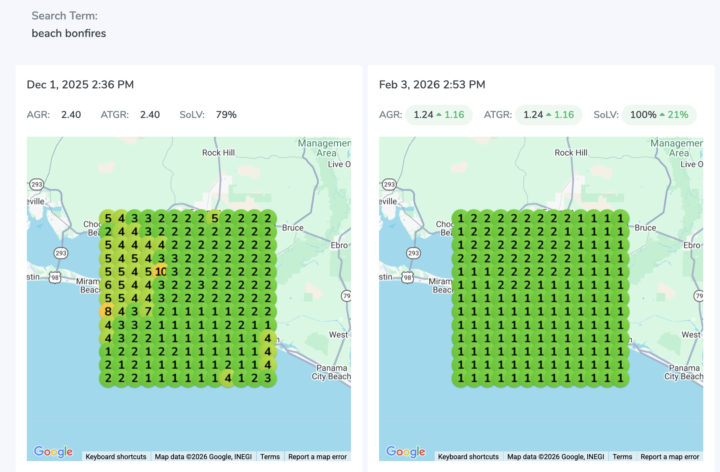Click Report a map error on left map
720x472 pixels.
(x=317, y=456)
